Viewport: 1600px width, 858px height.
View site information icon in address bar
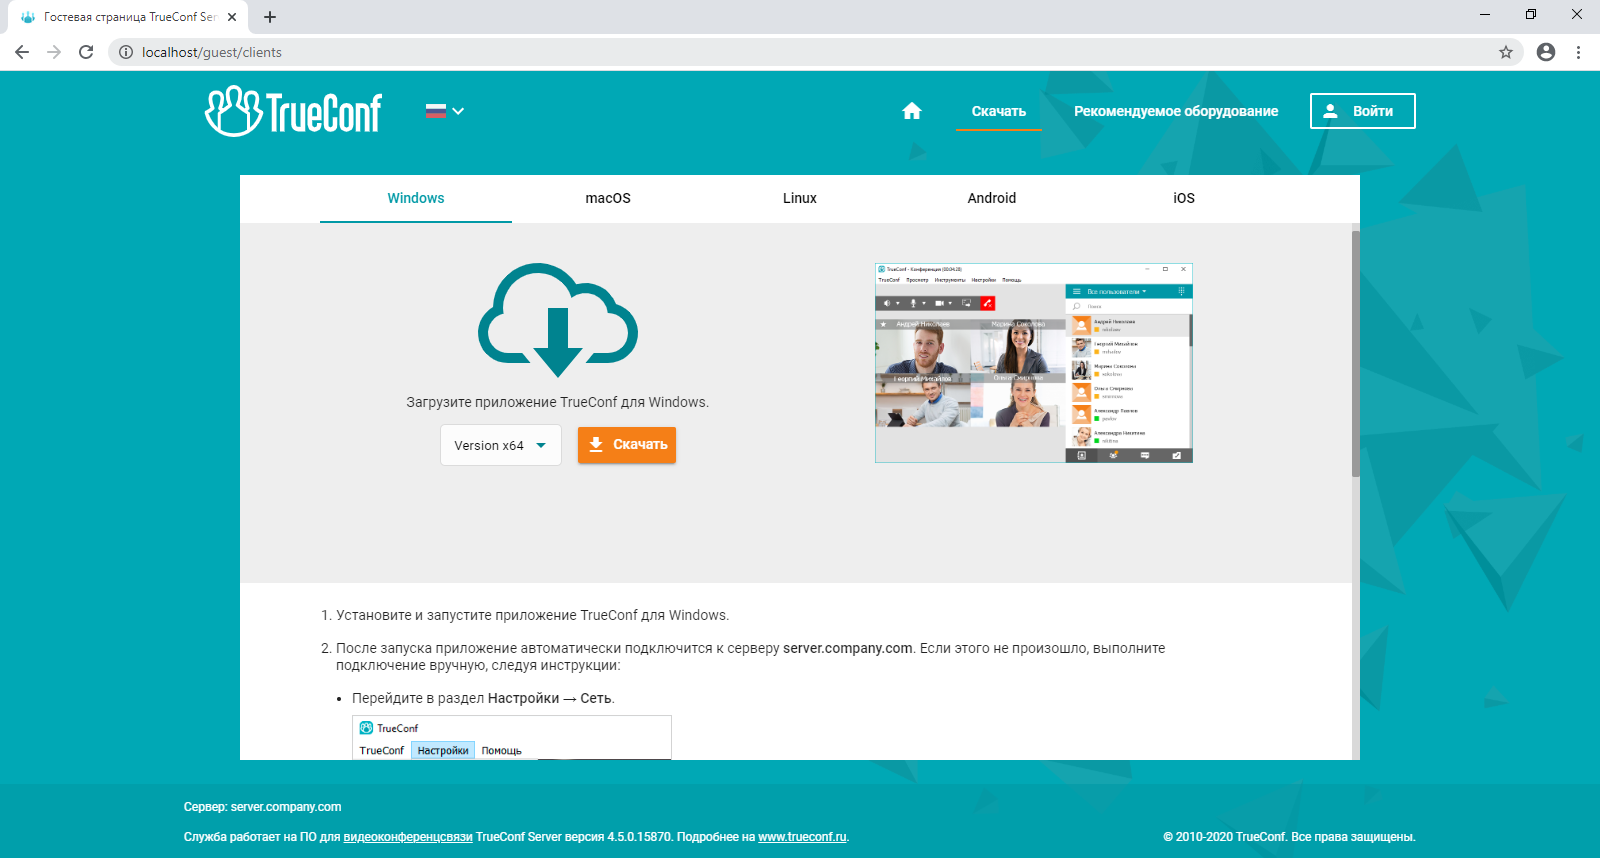(x=126, y=52)
